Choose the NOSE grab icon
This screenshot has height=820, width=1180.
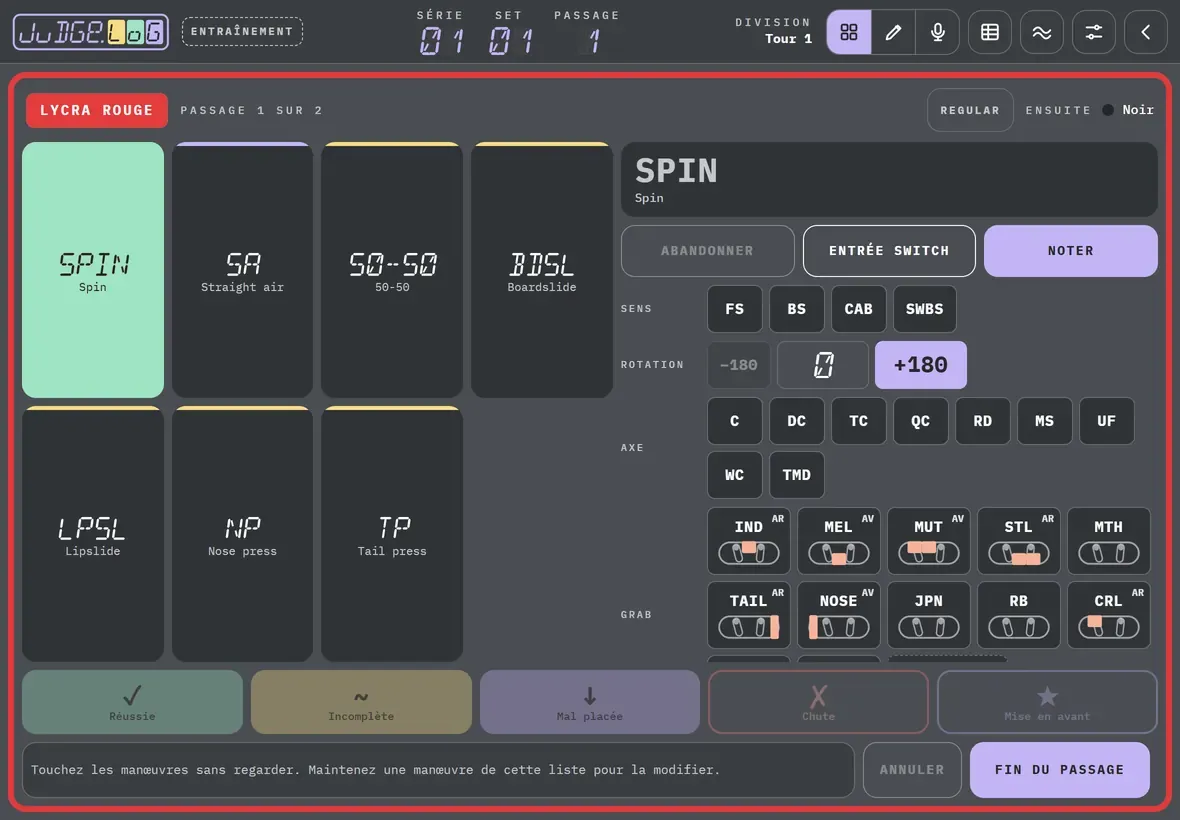pos(838,615)
